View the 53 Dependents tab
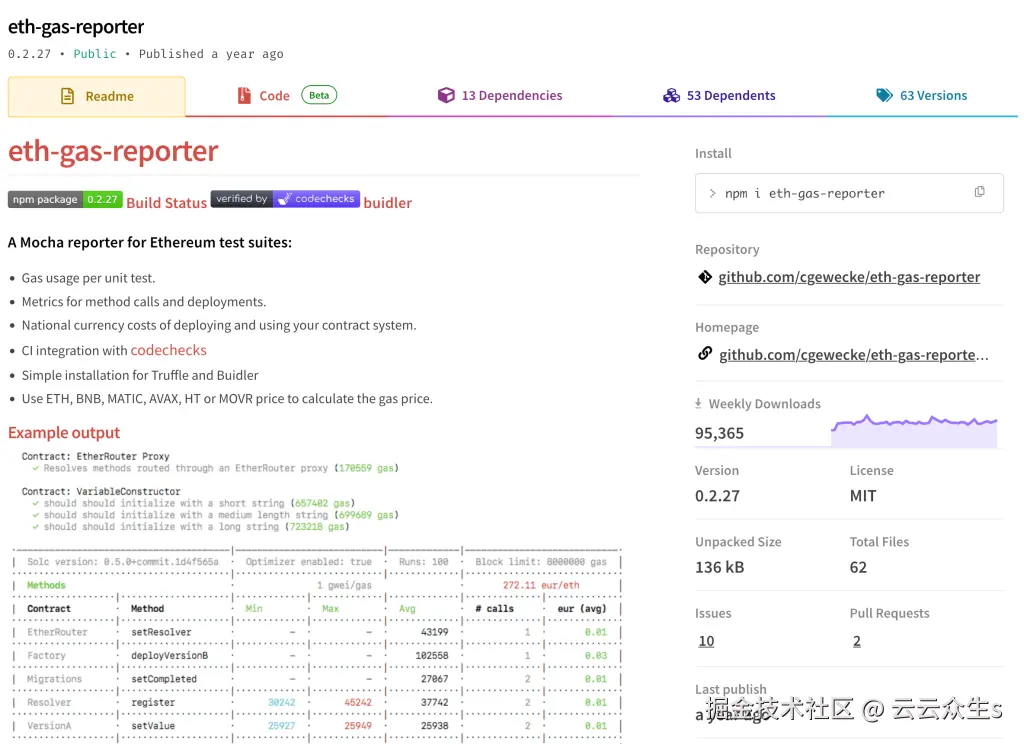The height and width of the screenshot is (744, 1024). click(x=719, y=96)
